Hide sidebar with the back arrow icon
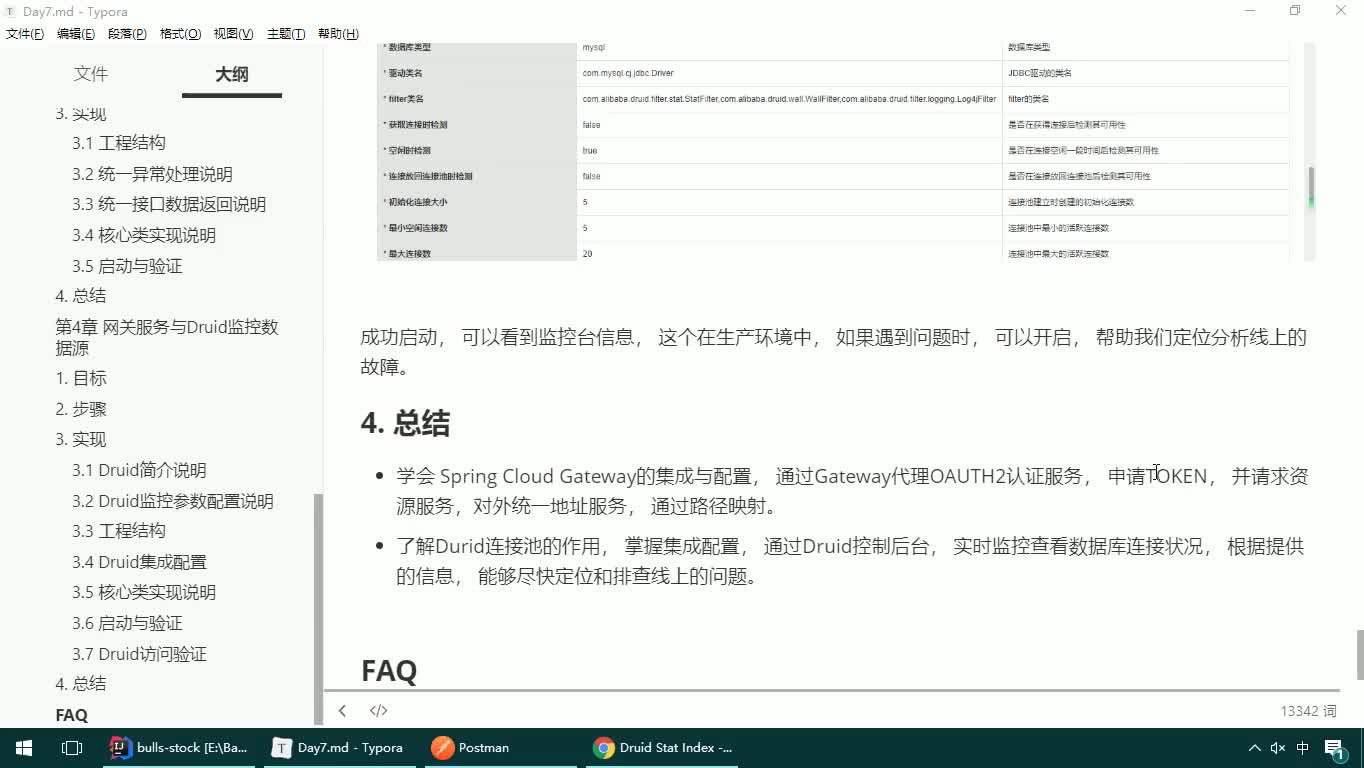The height and width of the screenshot is (768, 1364). 342,711
